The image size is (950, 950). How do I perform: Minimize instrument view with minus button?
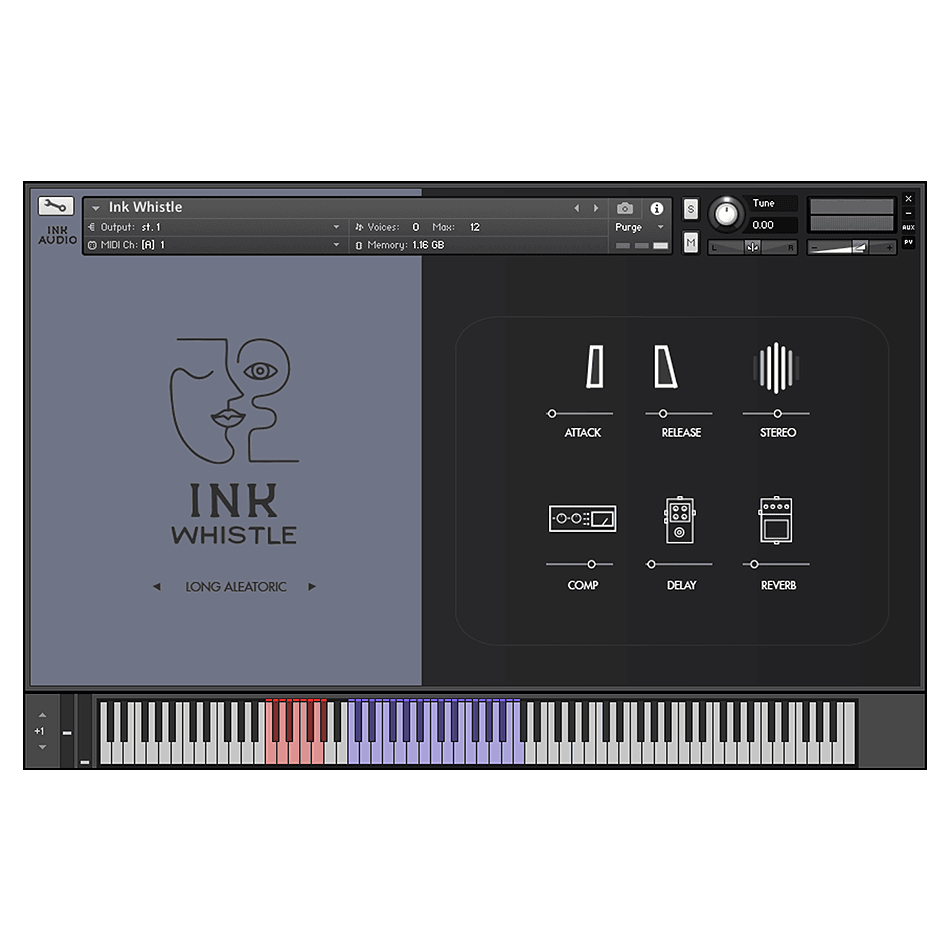(908, 213)
